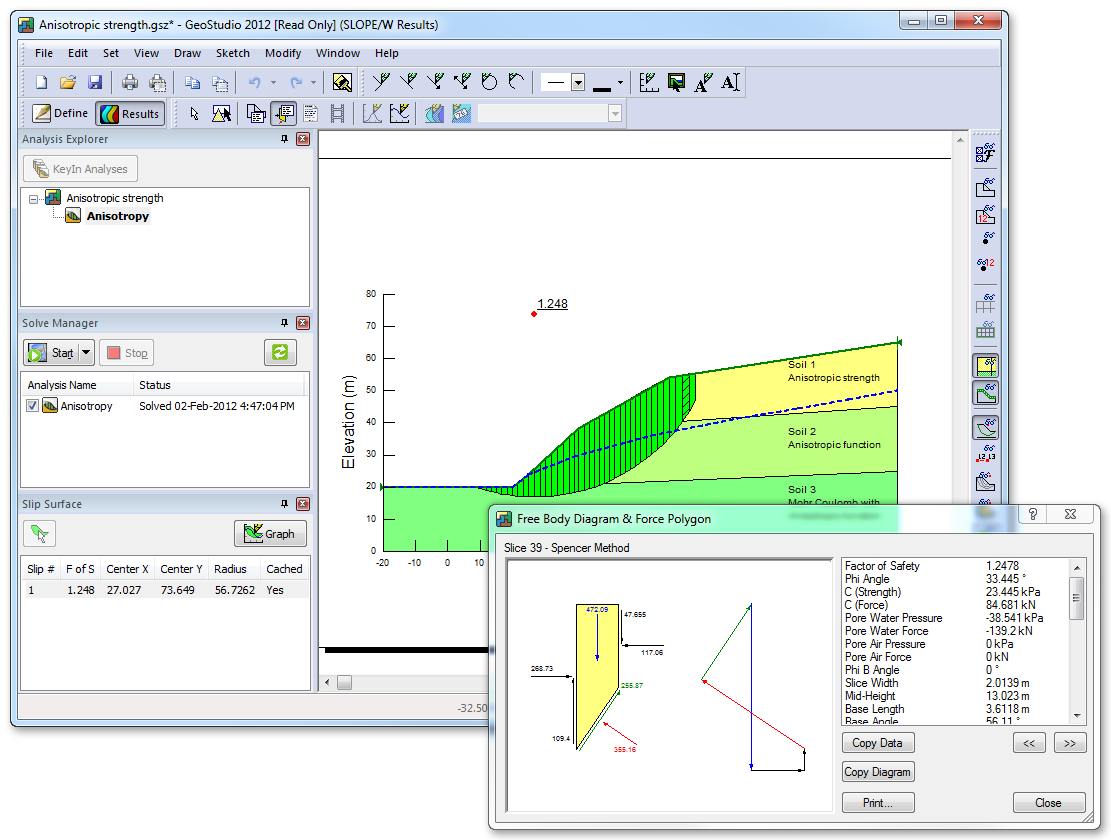Select the sketch text A icon

click(703, 82)
